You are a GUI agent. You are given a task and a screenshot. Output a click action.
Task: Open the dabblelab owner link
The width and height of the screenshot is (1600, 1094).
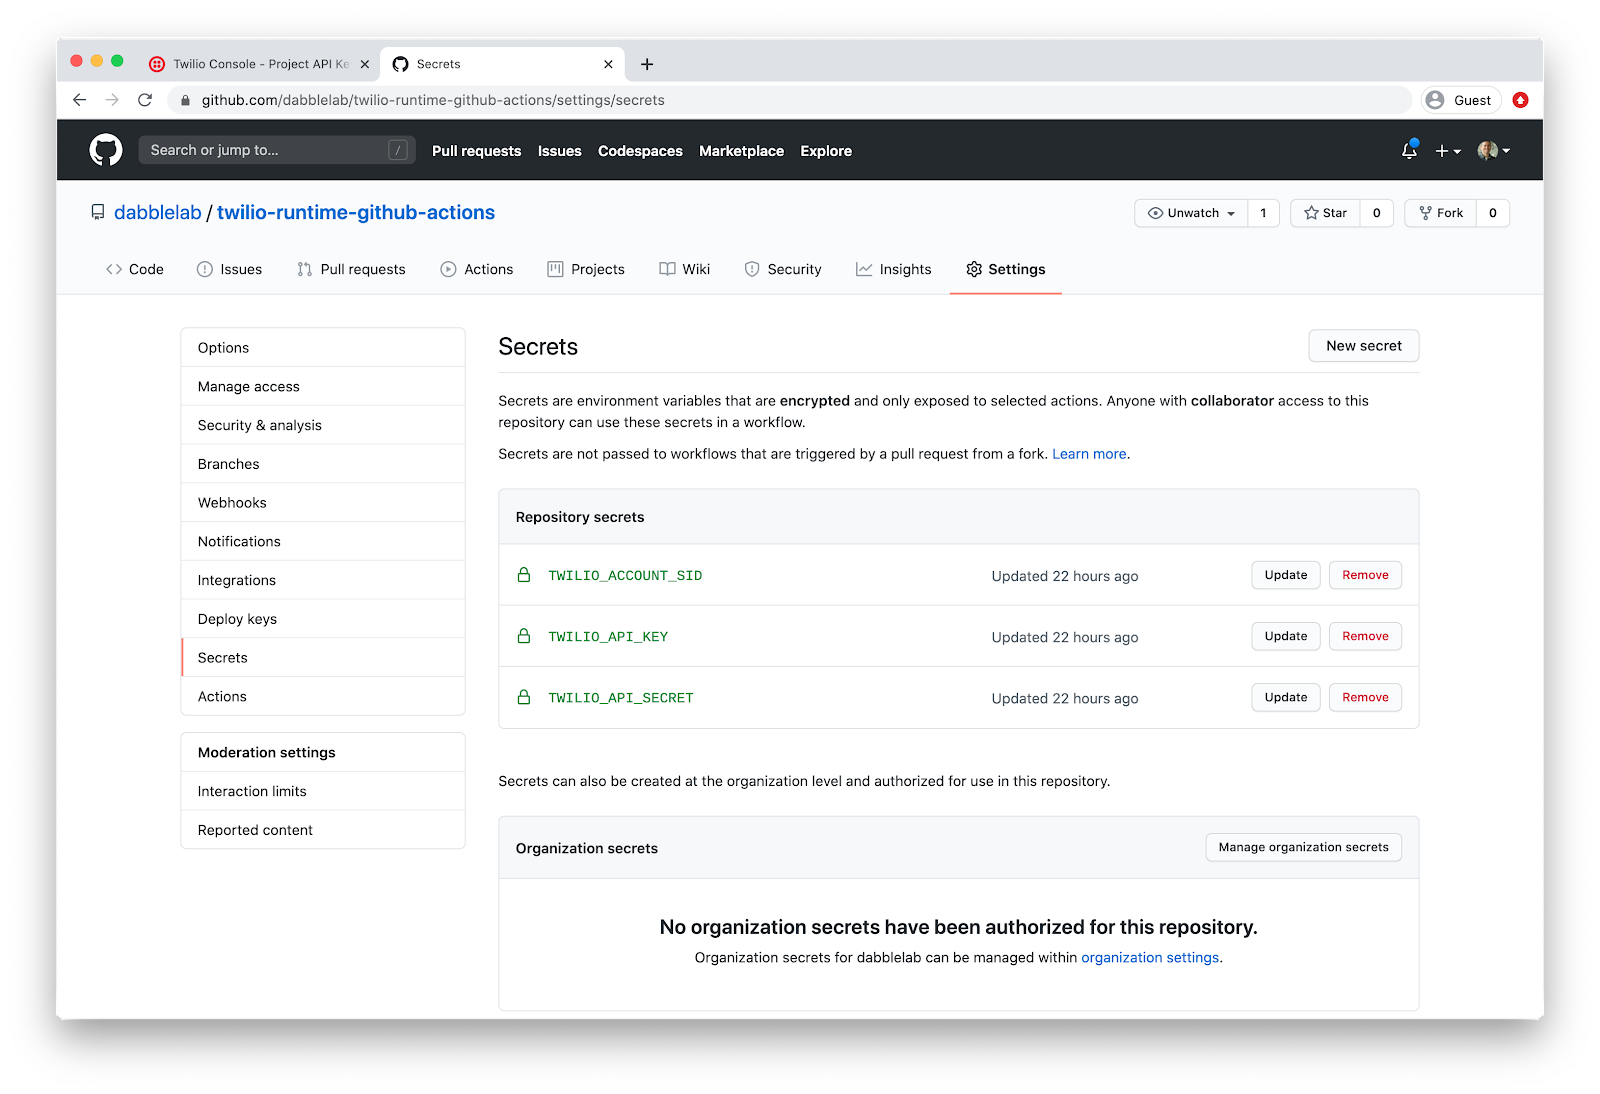click(x=158, y=212)
